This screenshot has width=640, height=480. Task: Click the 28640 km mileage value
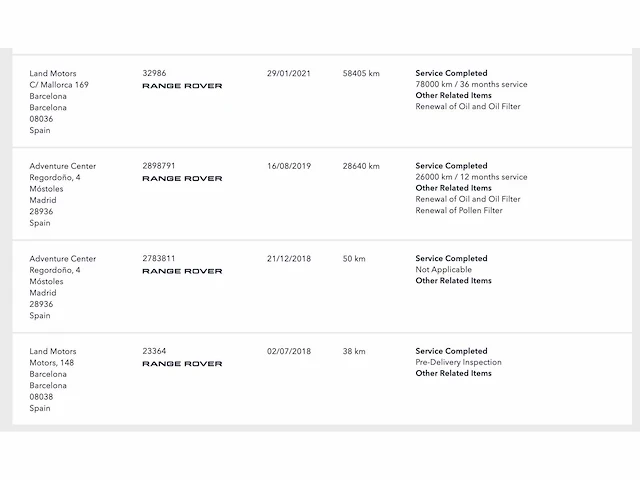(x=361, y=166)
